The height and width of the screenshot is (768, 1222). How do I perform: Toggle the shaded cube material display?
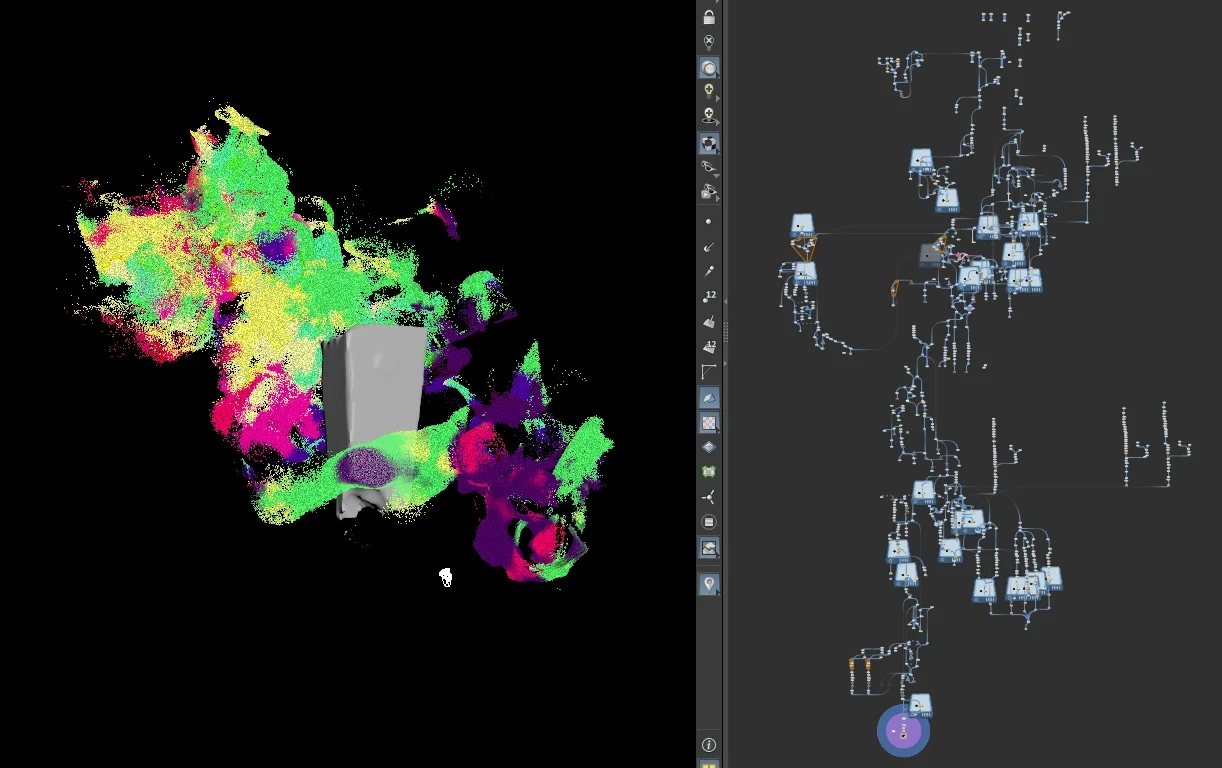coord(708,143)
